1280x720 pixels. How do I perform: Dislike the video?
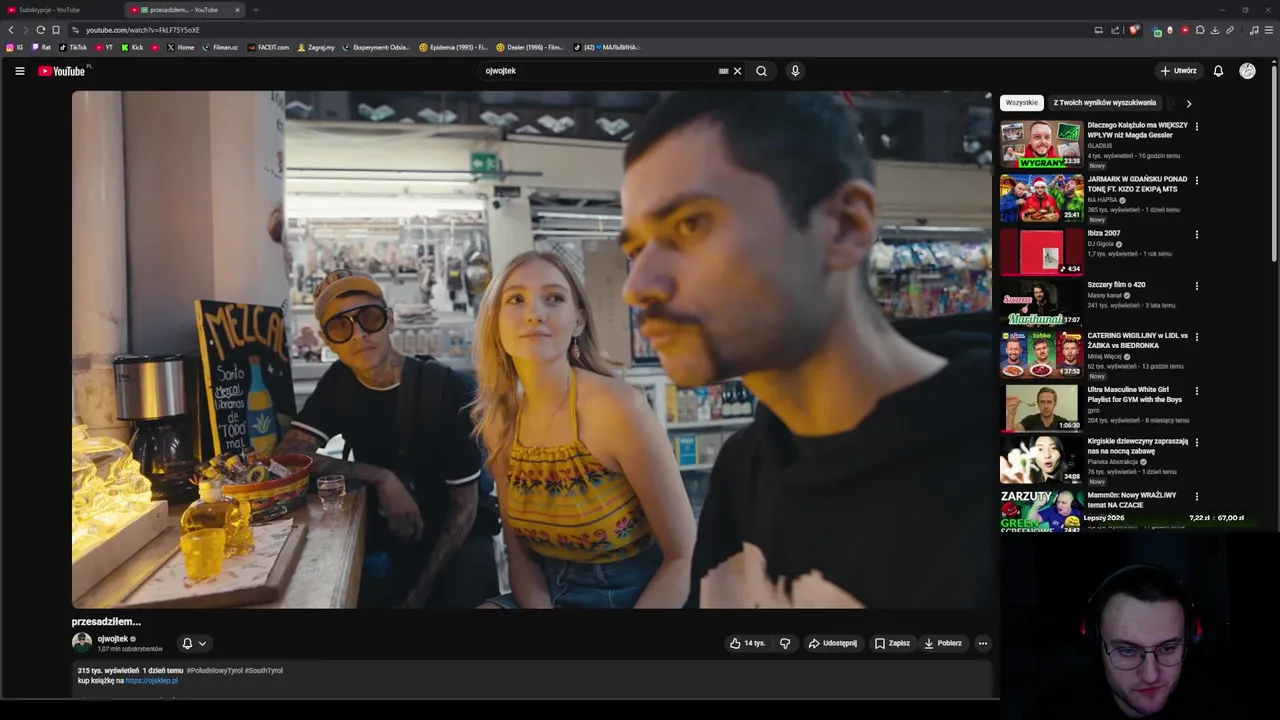pos(785,643)
